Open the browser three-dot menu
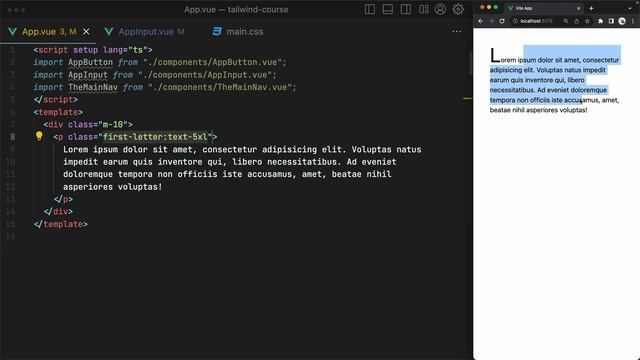Screen dimensions: 640x360 point(633,21)
